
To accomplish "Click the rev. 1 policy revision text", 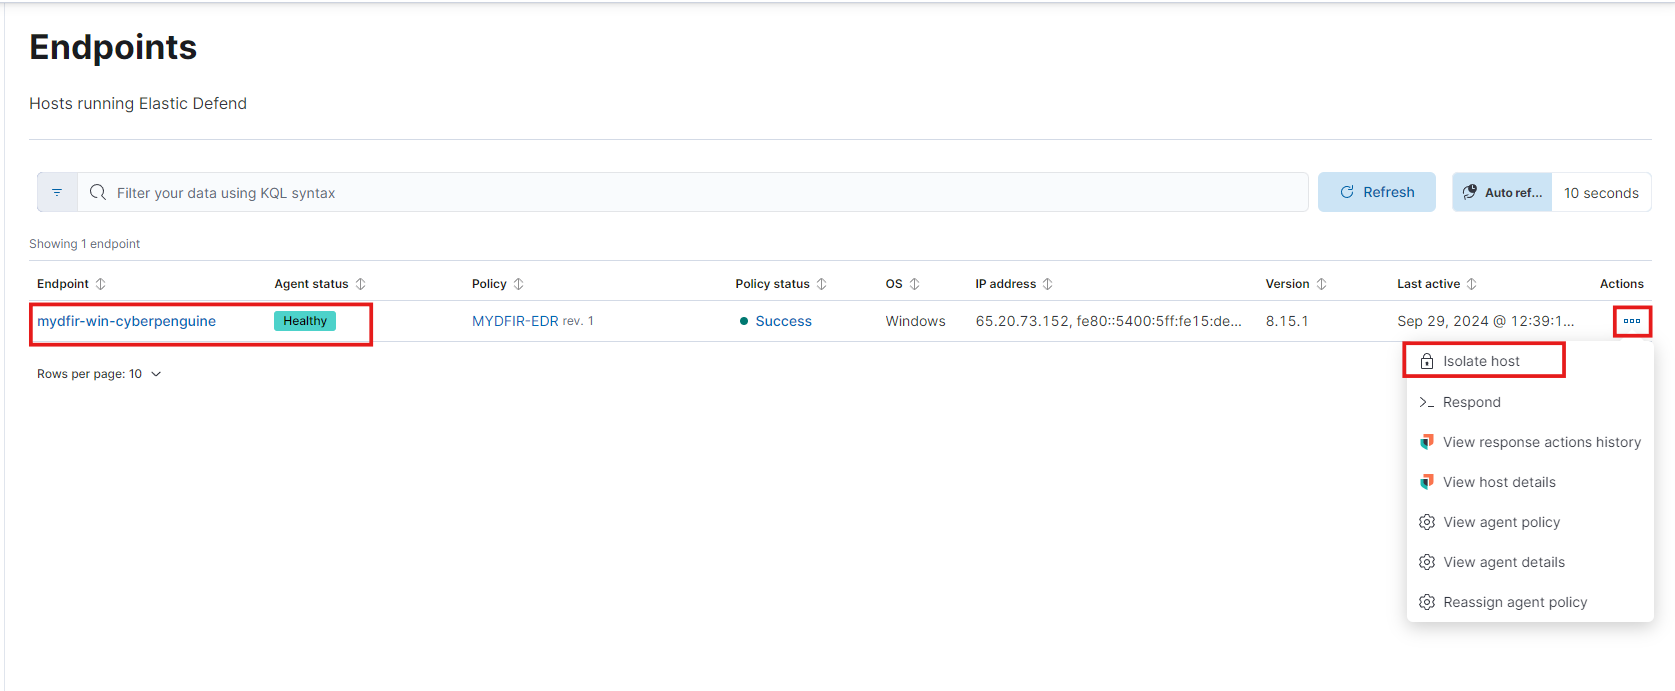I will (578, 321).
